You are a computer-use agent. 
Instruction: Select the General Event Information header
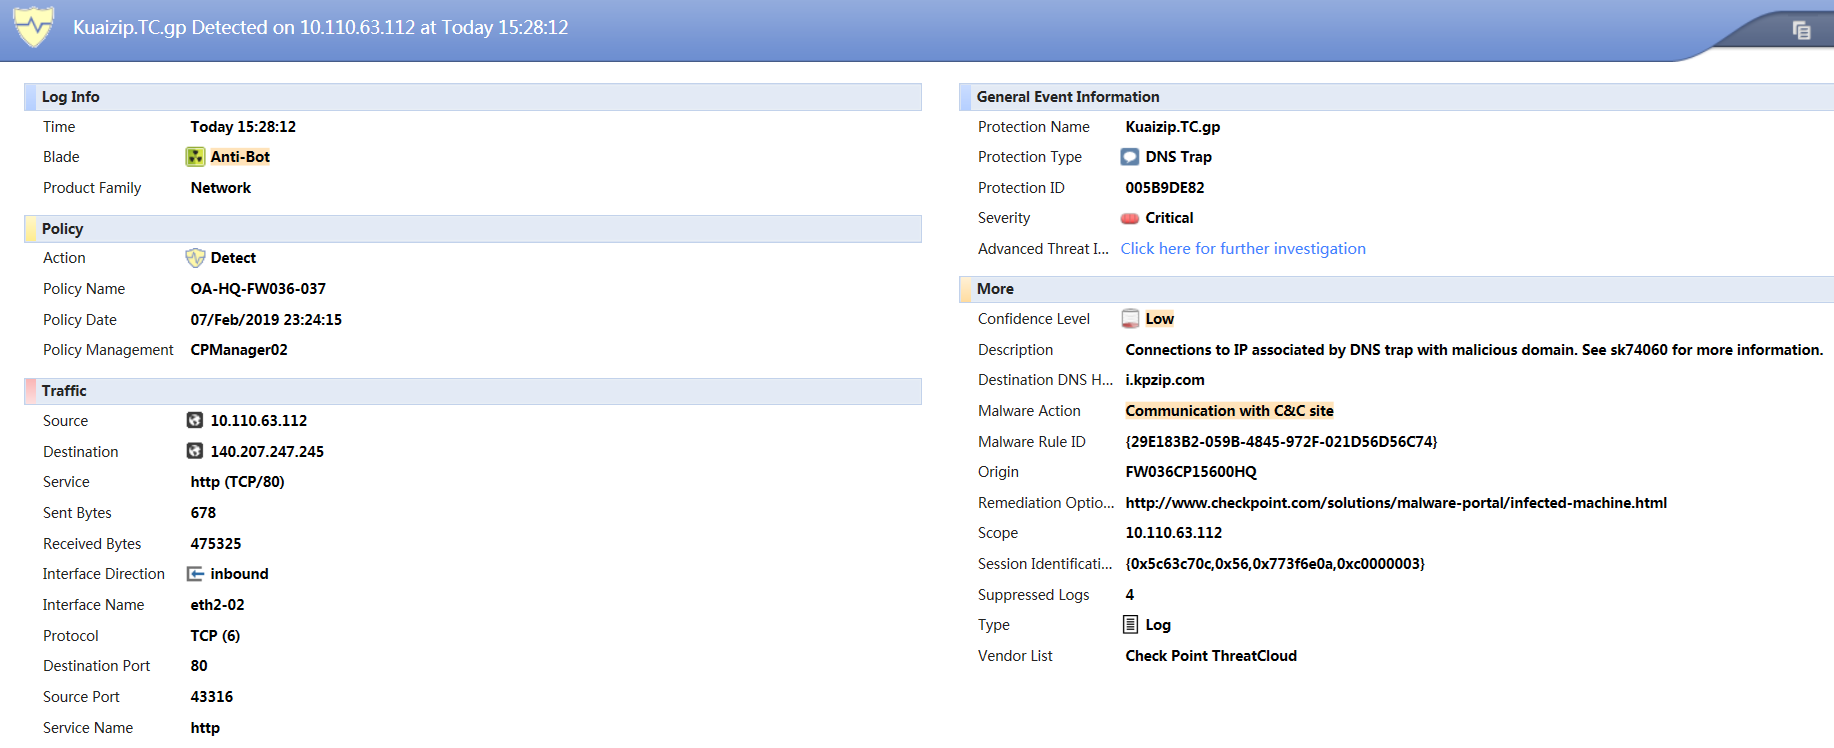pyautogui.click(x=1396, y=97)
